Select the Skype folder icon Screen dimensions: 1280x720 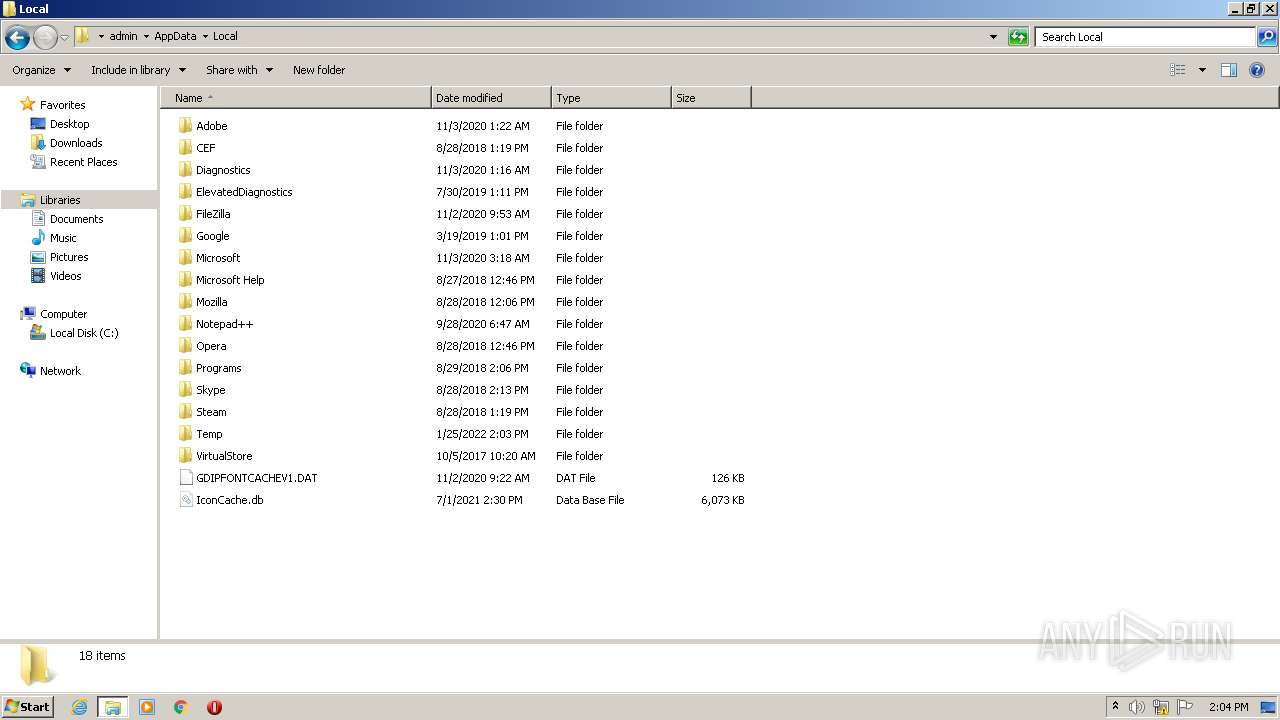185,390
